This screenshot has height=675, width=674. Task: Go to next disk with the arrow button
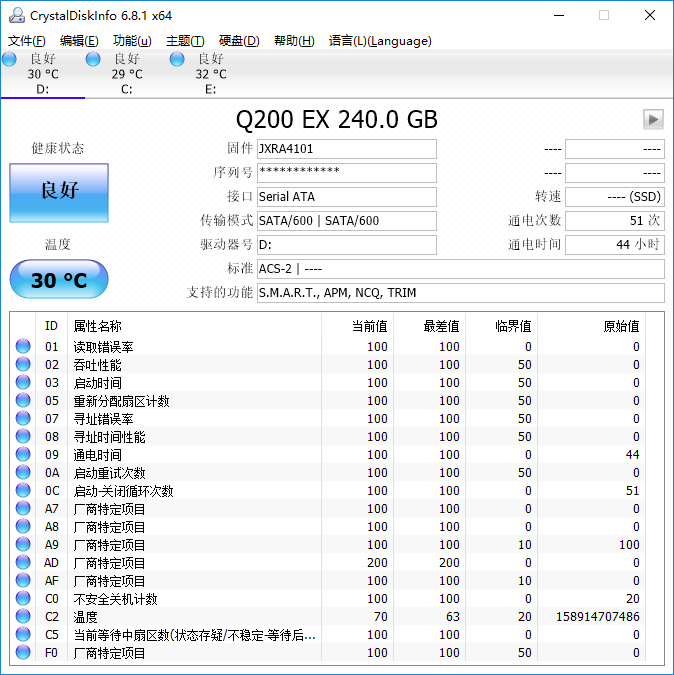tap(653, 119)
